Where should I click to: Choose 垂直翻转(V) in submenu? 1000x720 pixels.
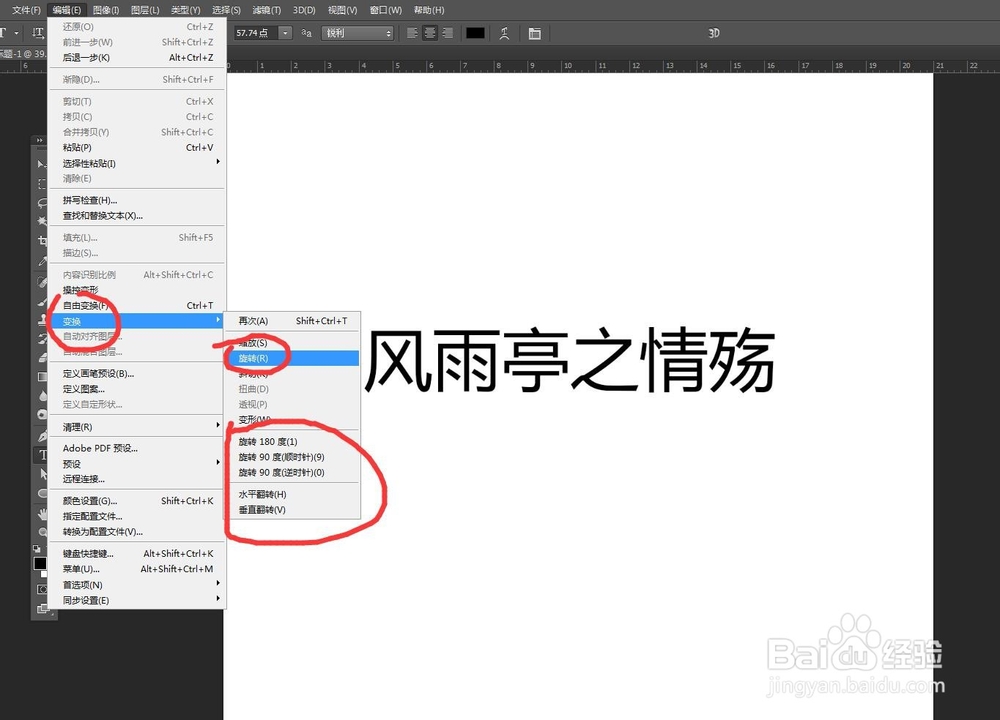(x=292, y=510)
